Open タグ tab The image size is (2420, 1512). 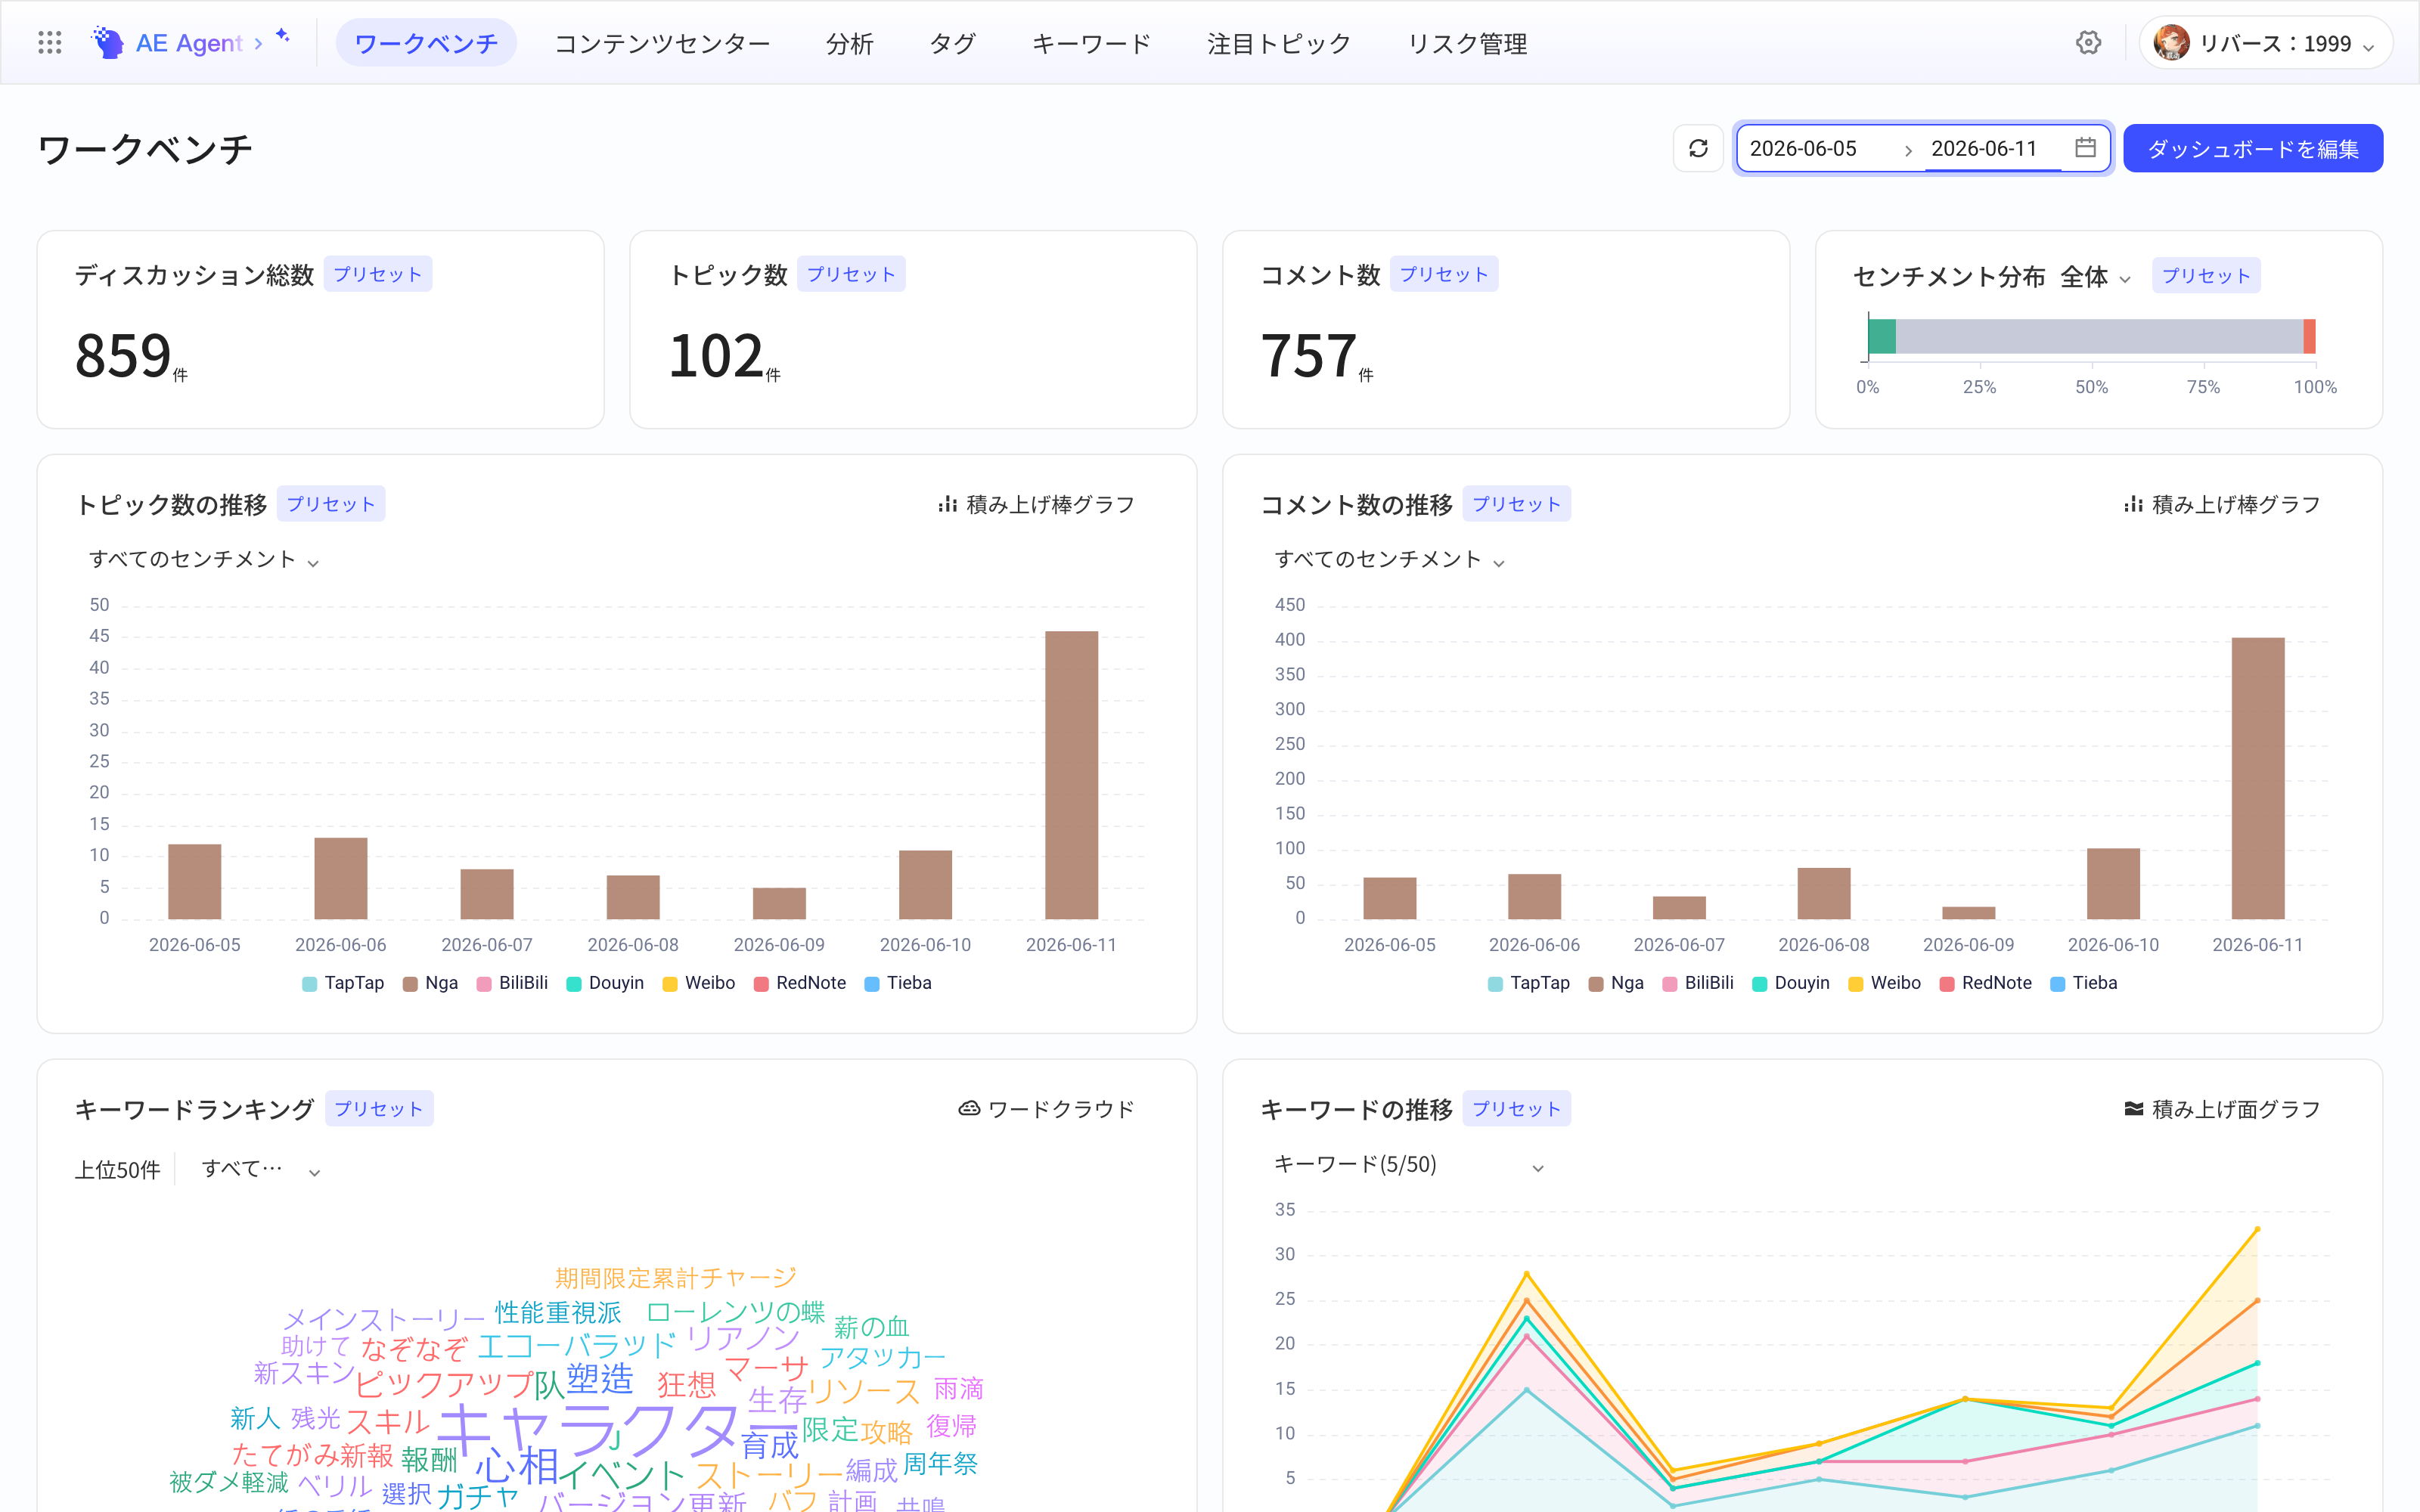pos(952,43)
